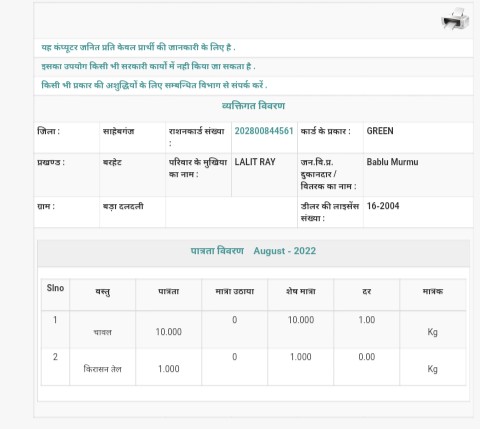Click the व्यक्तिगत विवरण section heading
This screenshot has width=480, height=429.
pos(253,106)
